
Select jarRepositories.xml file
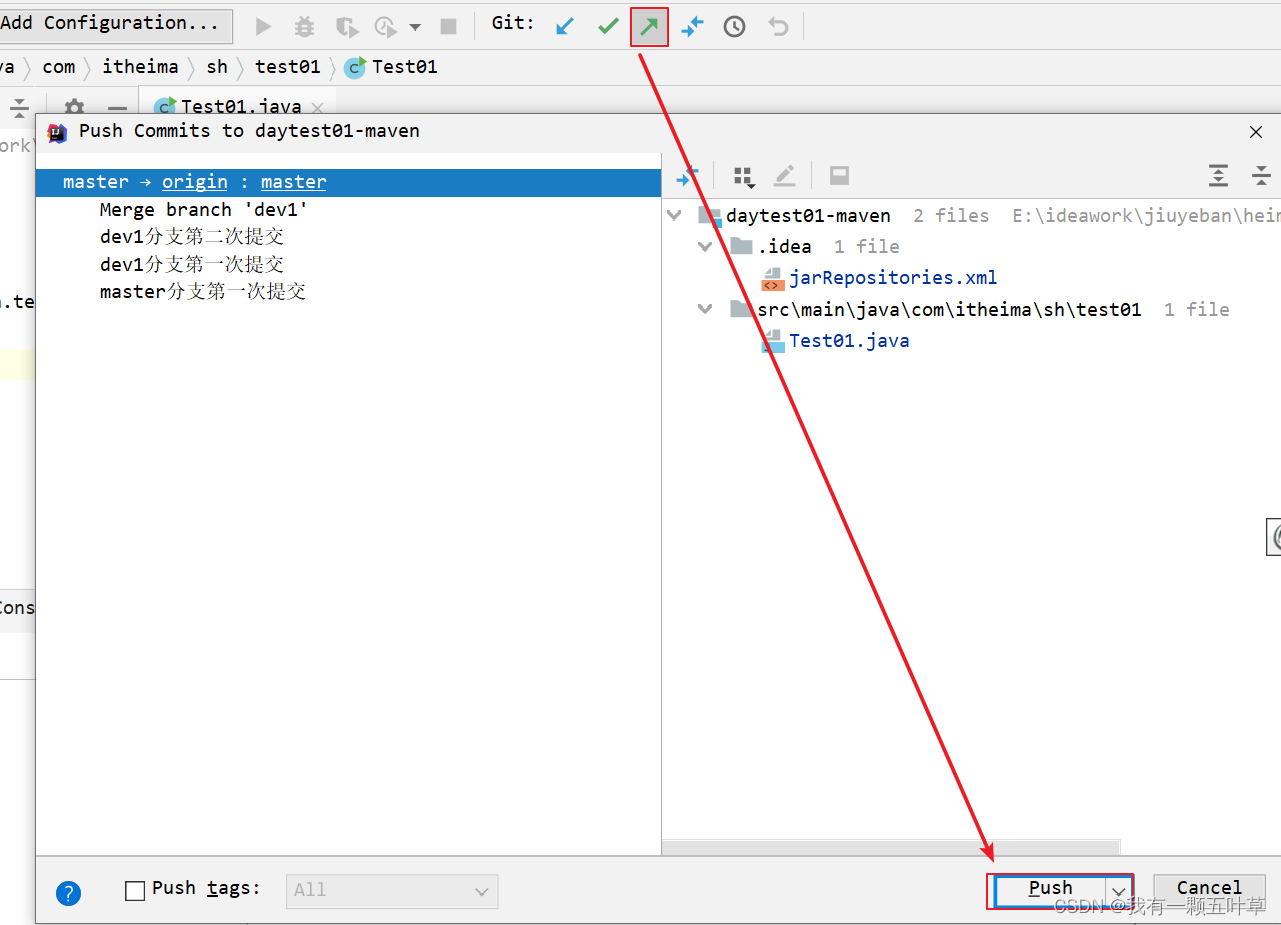tap(893, 278)
